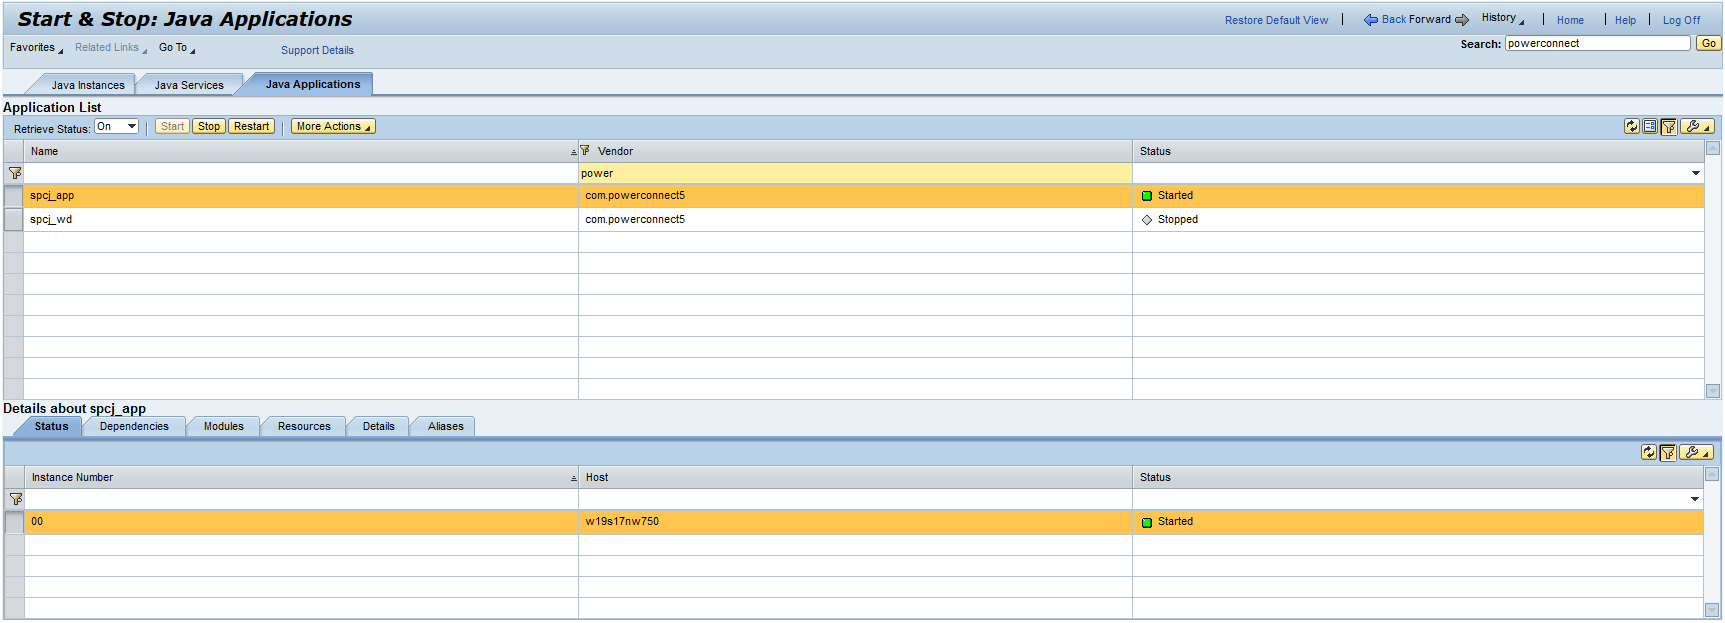Open the wrench settings menu for Application List
1725x623 pixels.
tap(1697, 127)
